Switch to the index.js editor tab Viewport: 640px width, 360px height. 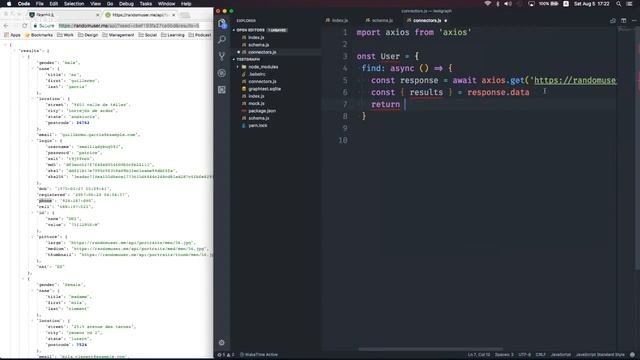click(x=337, y=20)
